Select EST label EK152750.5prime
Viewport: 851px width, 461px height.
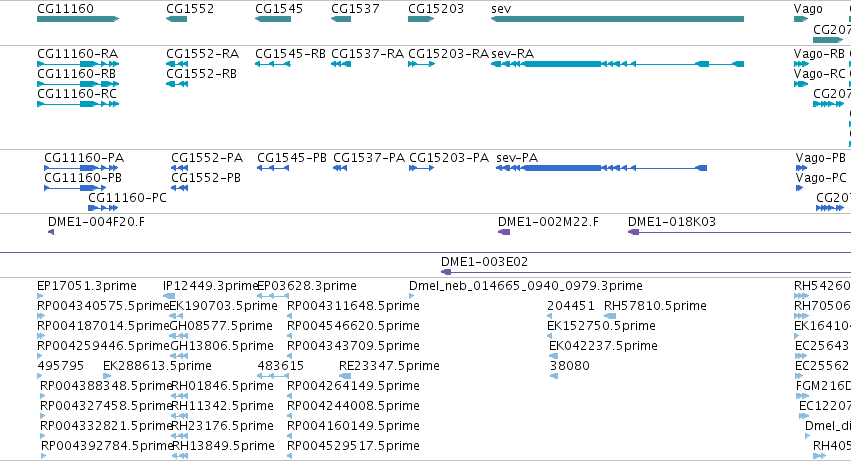point(601,326)
